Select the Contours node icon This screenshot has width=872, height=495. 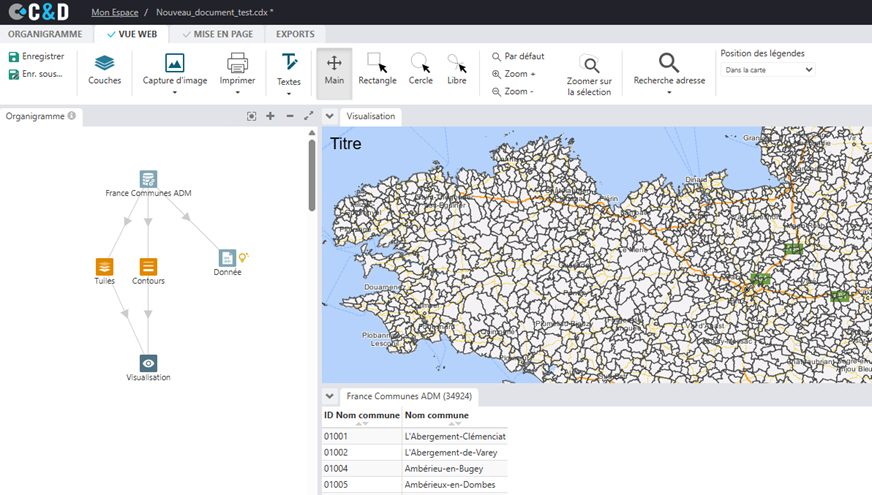click(x=148, y=266)
